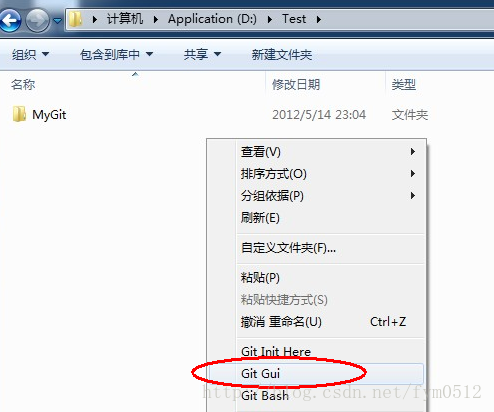Click the 新建文件夹 button
The width and height of the screenshot is (494, 412).
pyautogui.click(x=282, y=54)
